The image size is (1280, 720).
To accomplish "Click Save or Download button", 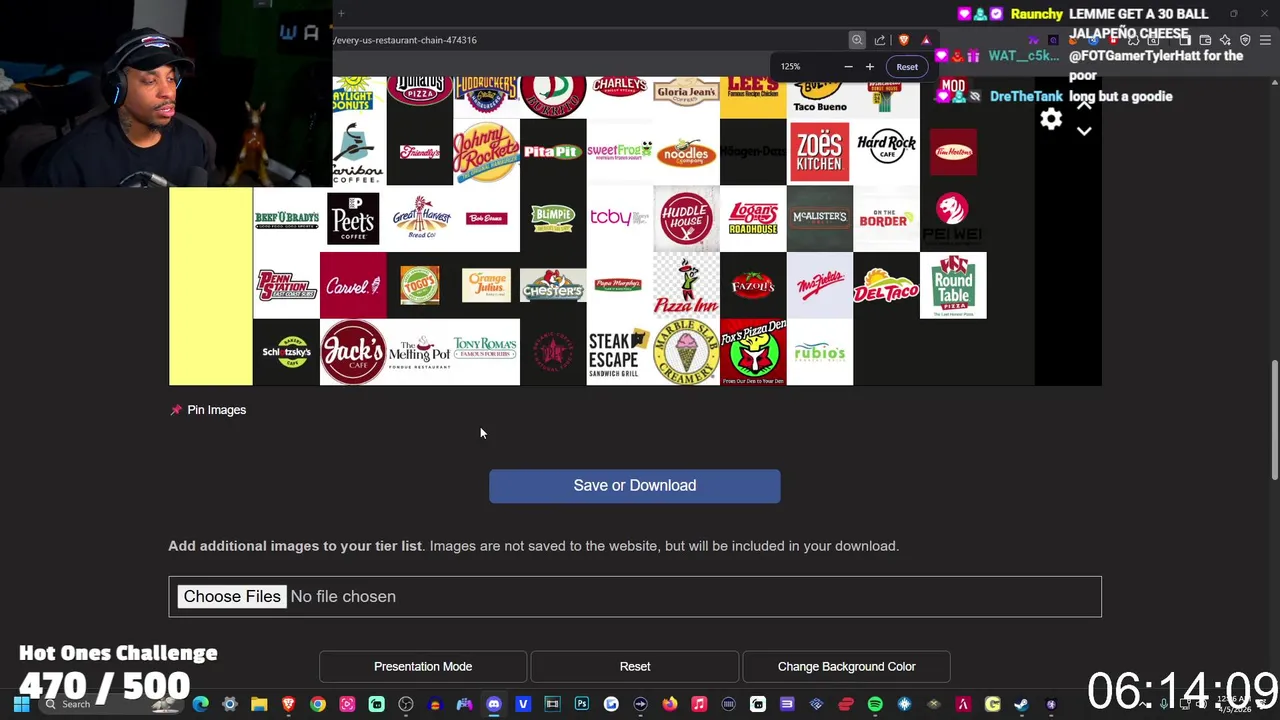I will [x=635, y=486].
